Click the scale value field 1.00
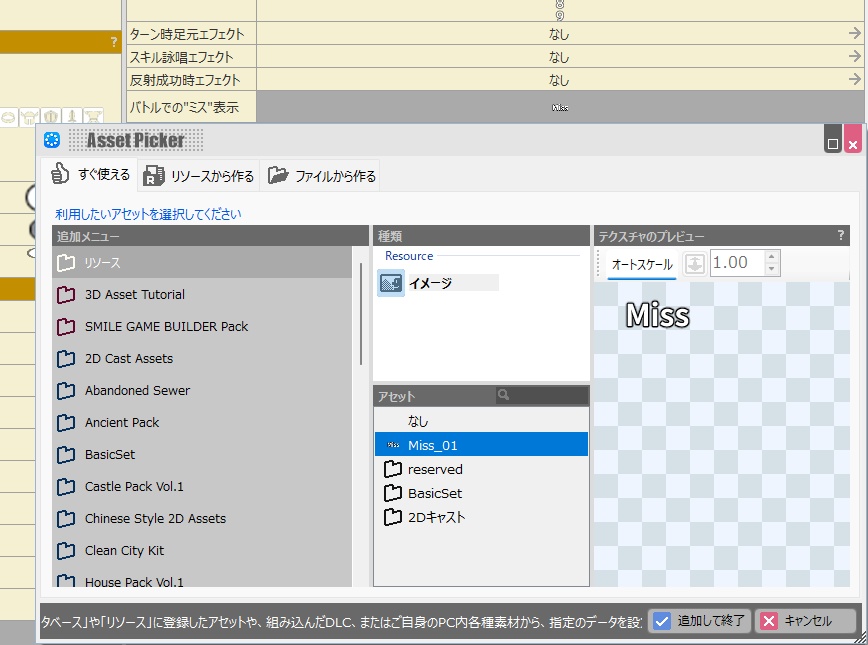 point(736,262)
